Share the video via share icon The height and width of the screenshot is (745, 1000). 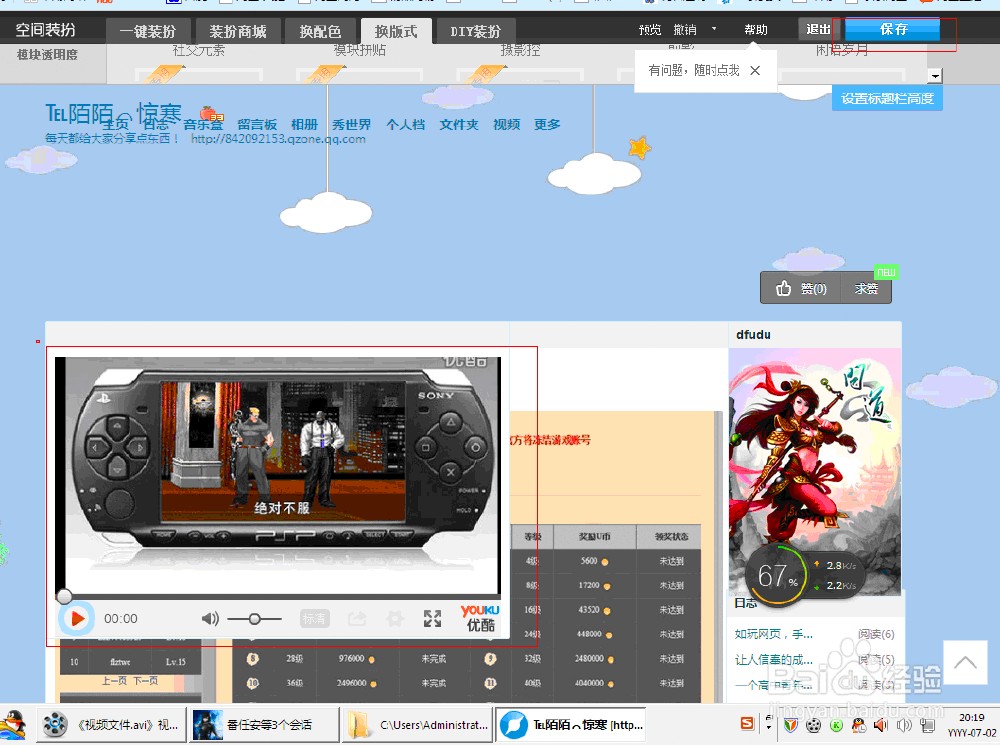[x=357, y=618]
